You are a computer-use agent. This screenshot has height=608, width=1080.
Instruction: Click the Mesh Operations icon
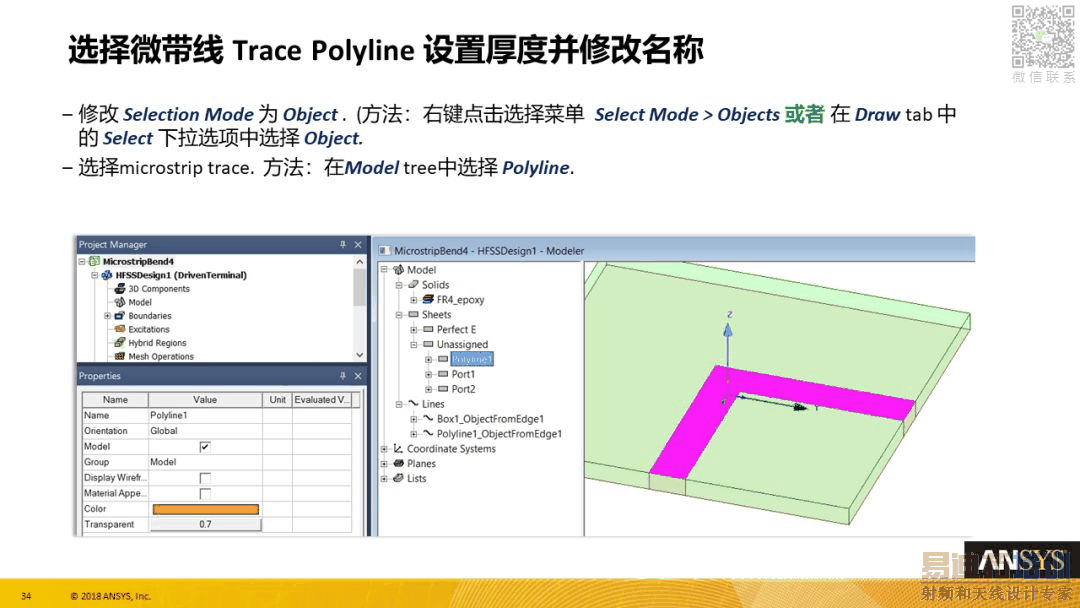[120, 356]
